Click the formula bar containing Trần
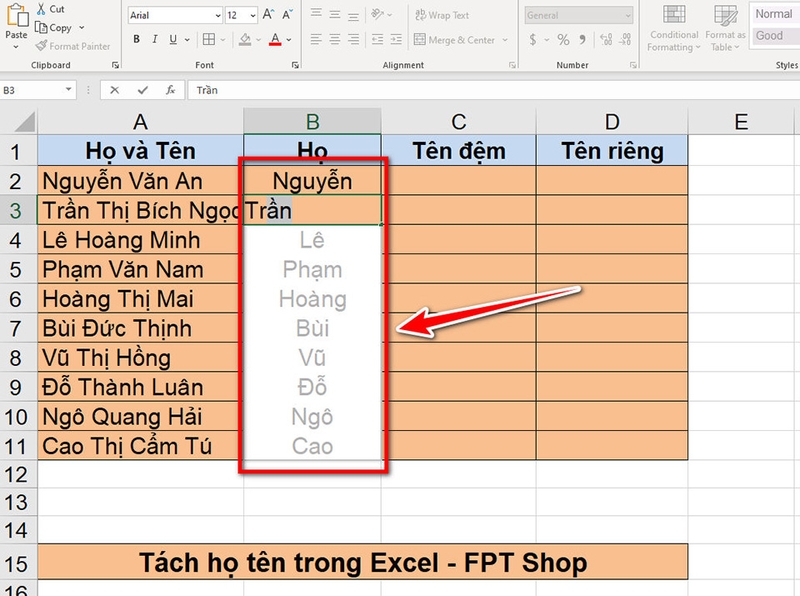800x596 pixels. [493, 90]
